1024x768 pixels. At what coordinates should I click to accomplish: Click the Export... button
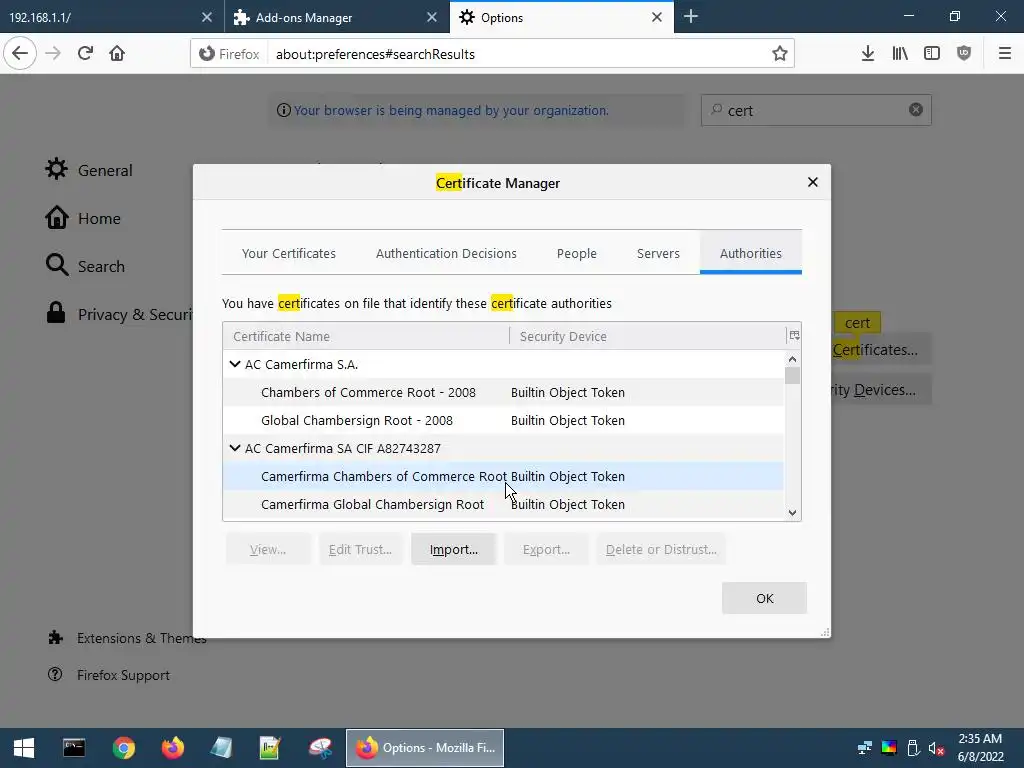(546, 549)
